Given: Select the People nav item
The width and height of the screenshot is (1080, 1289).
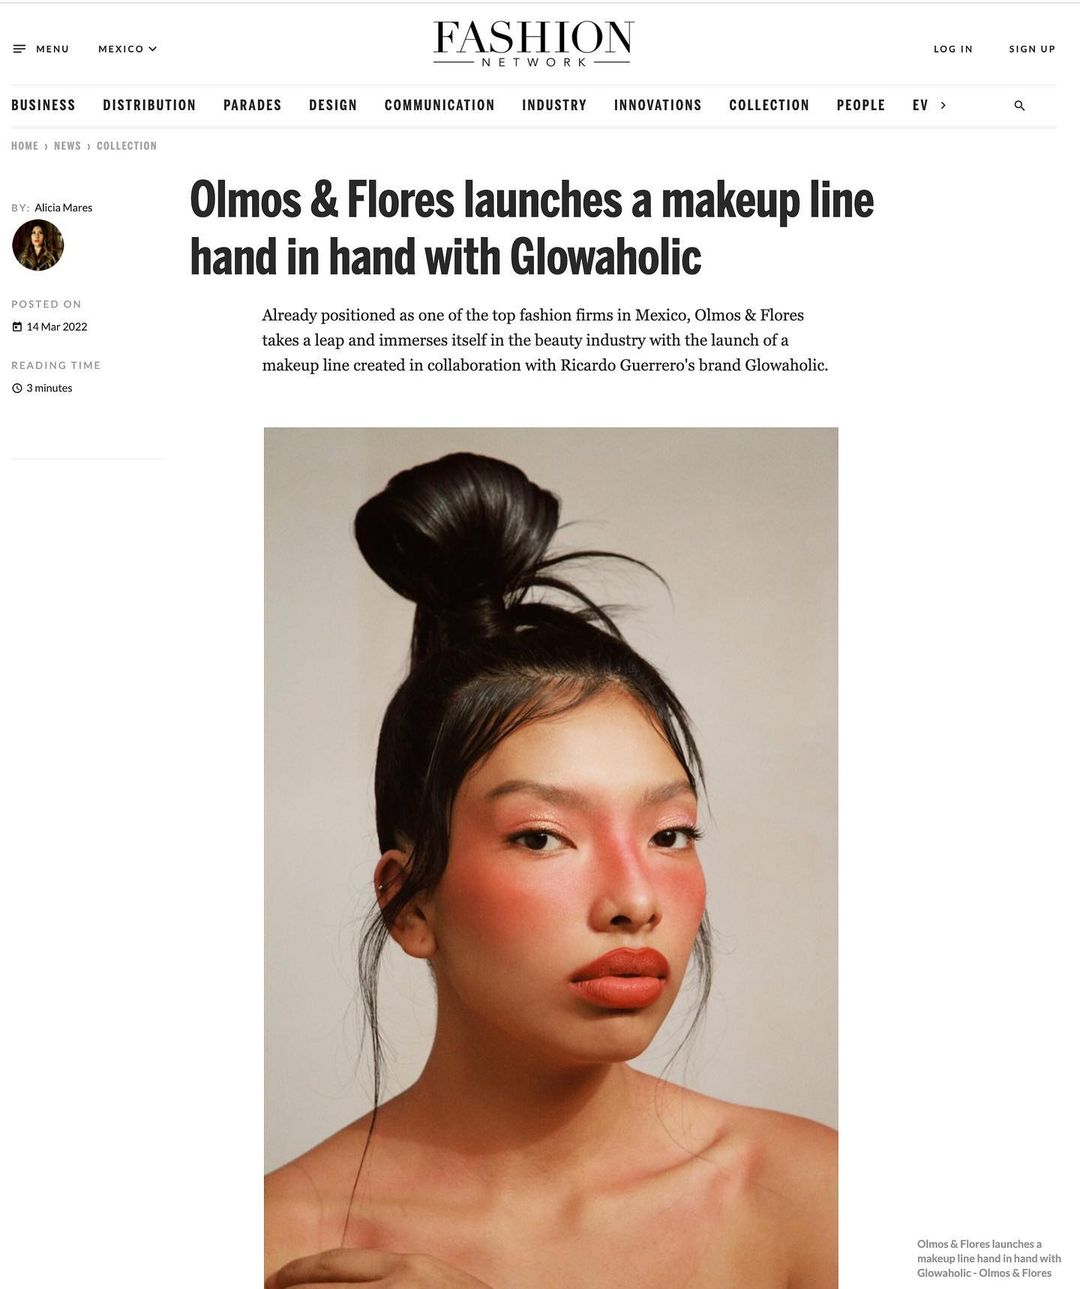Looking at the screenshot, I should (x=861, y=105).
